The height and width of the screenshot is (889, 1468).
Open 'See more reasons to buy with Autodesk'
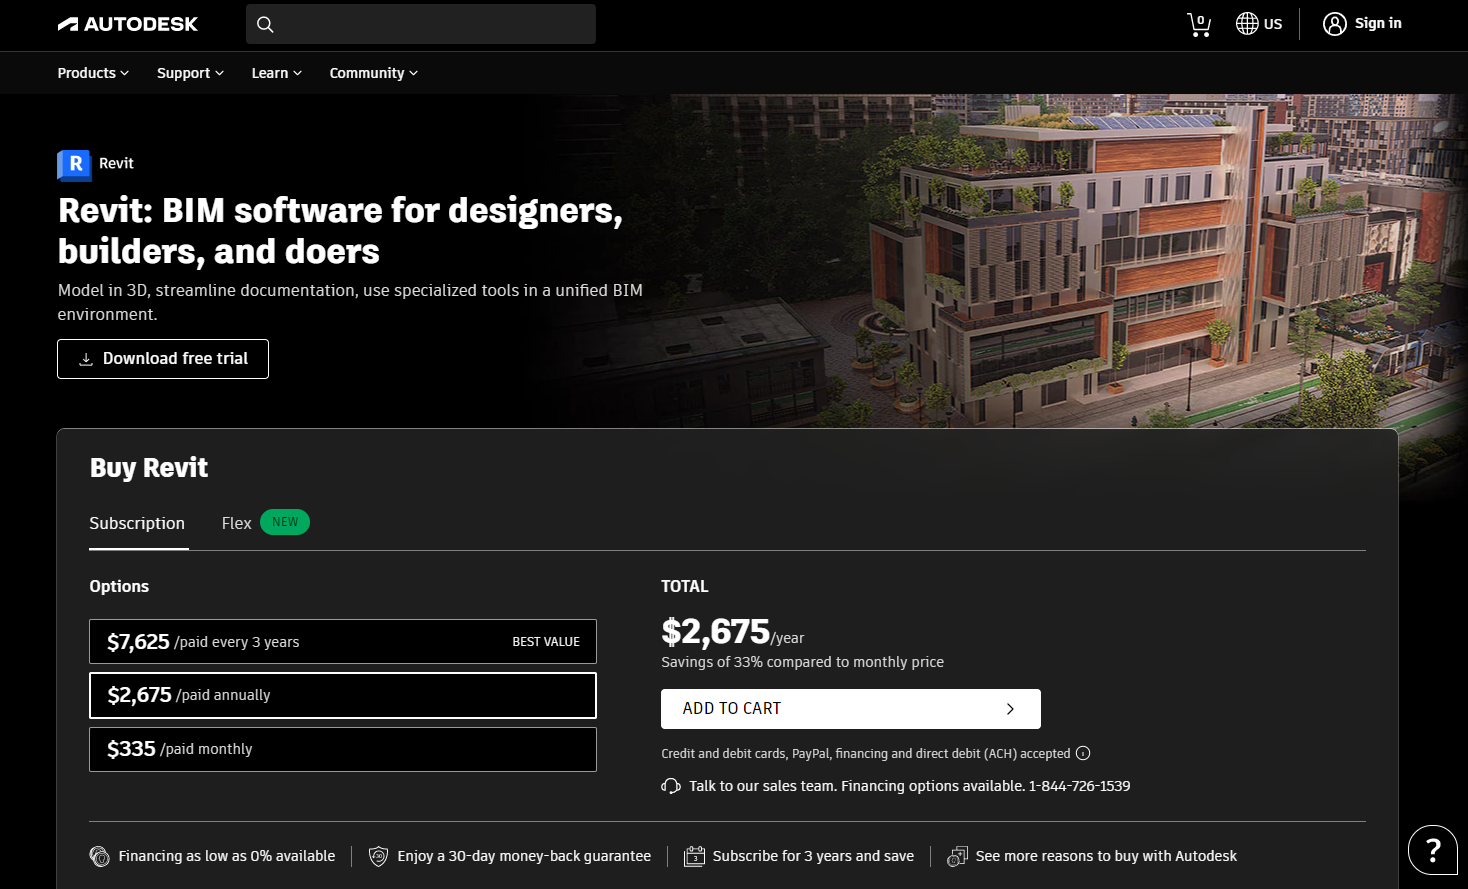point(1106,856)
